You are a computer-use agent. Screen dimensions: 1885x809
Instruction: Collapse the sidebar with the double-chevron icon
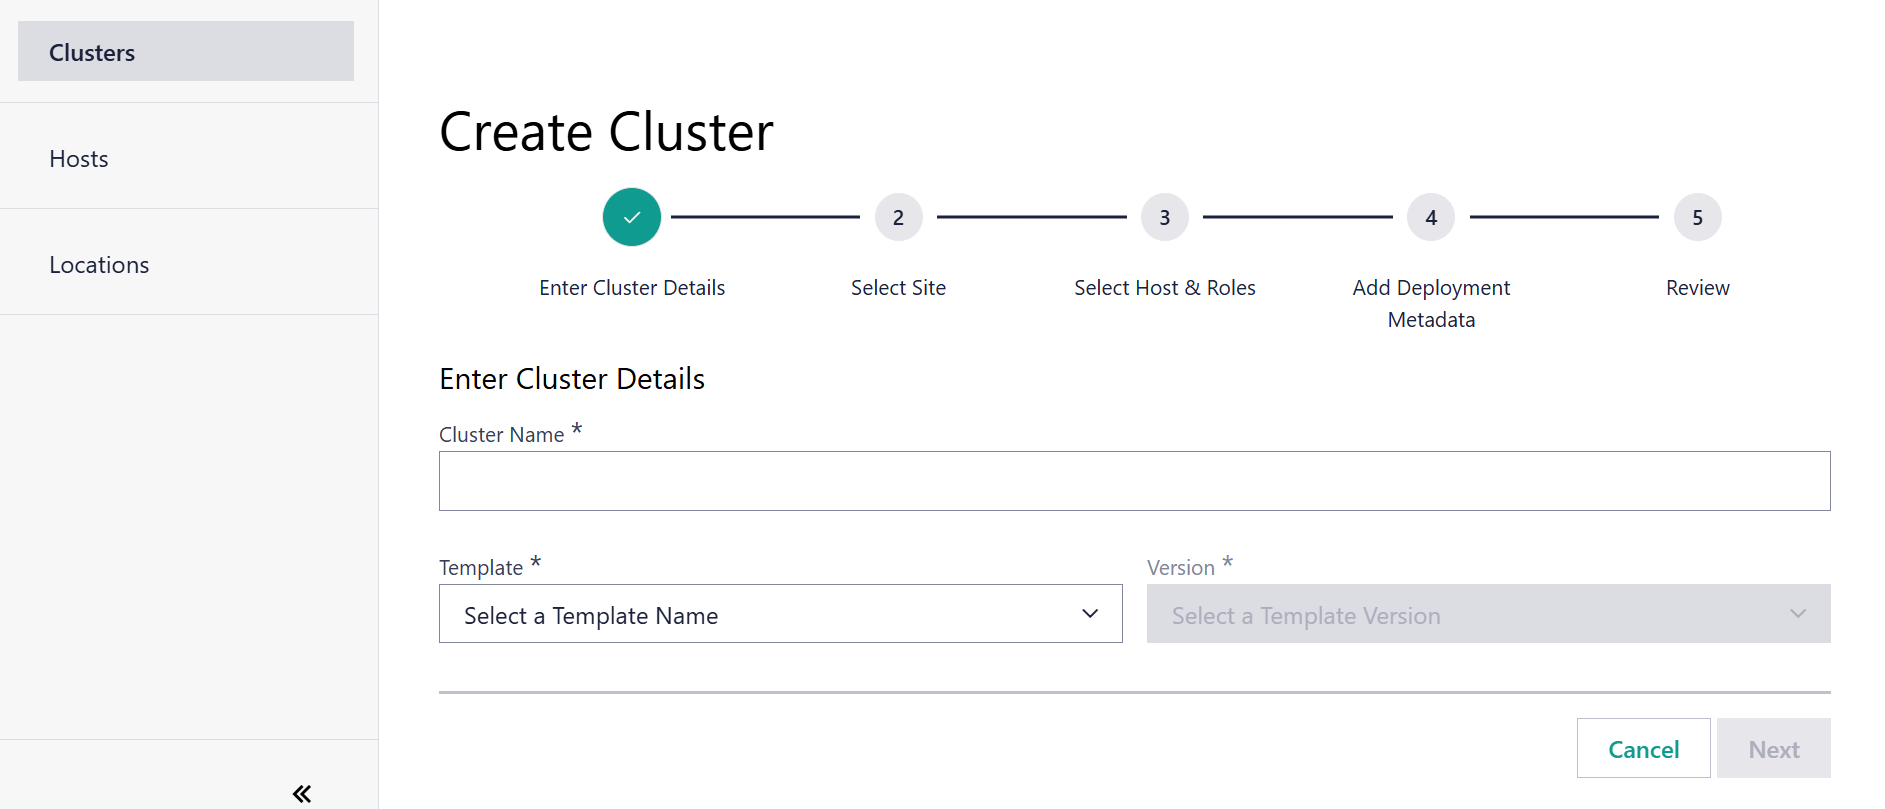point(301,794)
